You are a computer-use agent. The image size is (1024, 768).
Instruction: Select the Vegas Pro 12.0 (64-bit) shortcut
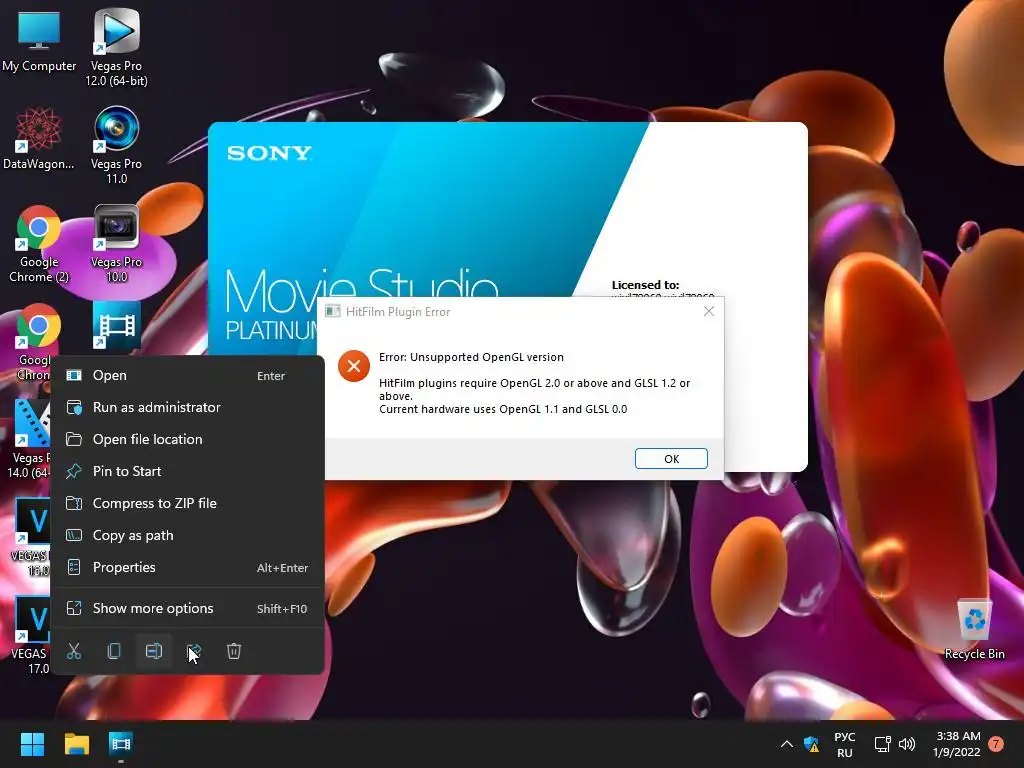(116, 47)
